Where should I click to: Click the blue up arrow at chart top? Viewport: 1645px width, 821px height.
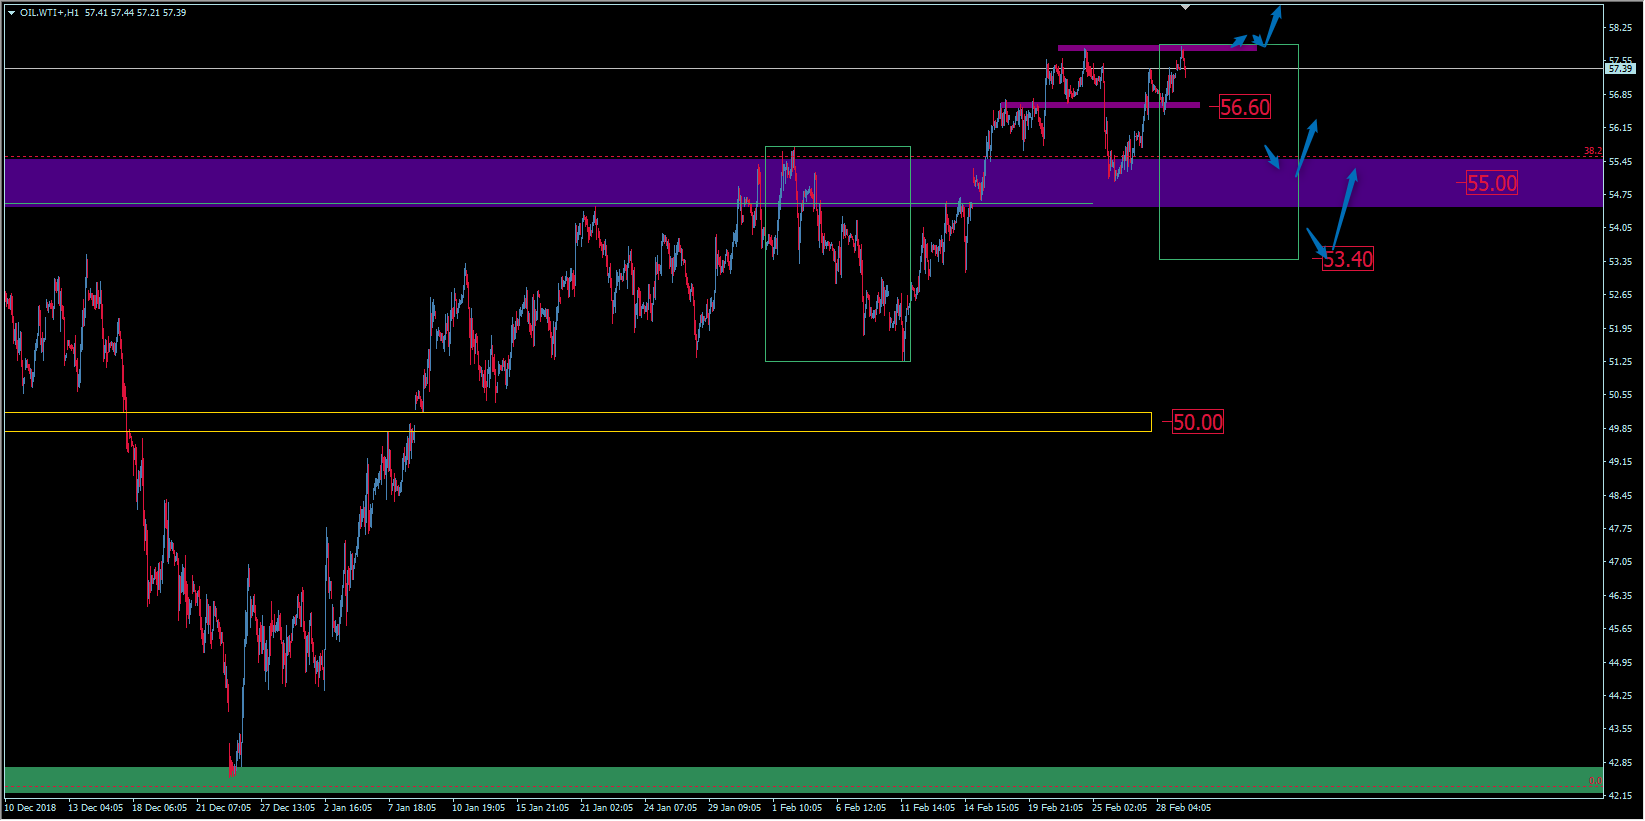pos(1271,26)
